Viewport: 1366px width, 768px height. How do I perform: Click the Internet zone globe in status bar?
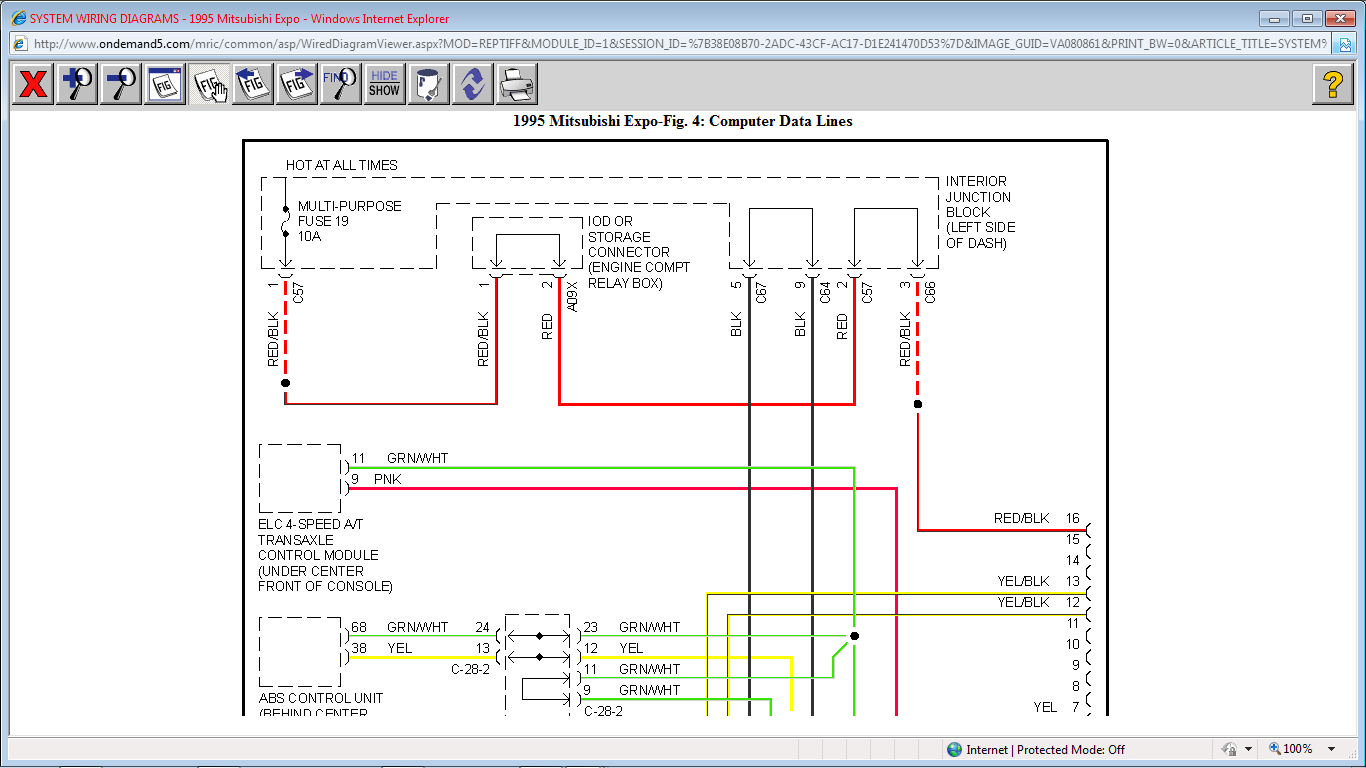coord(955,749)
